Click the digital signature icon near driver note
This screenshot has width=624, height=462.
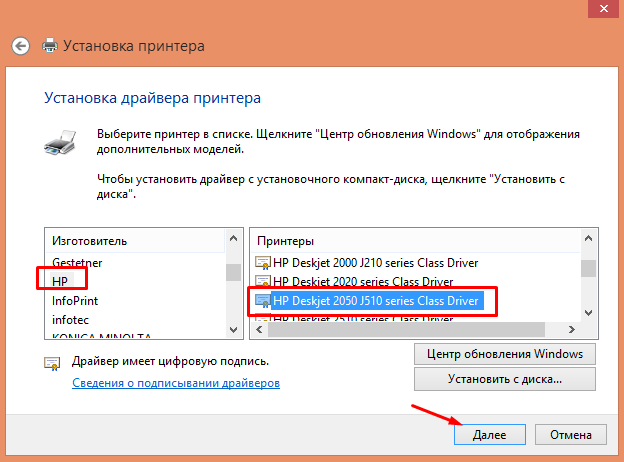click(52, 363)
